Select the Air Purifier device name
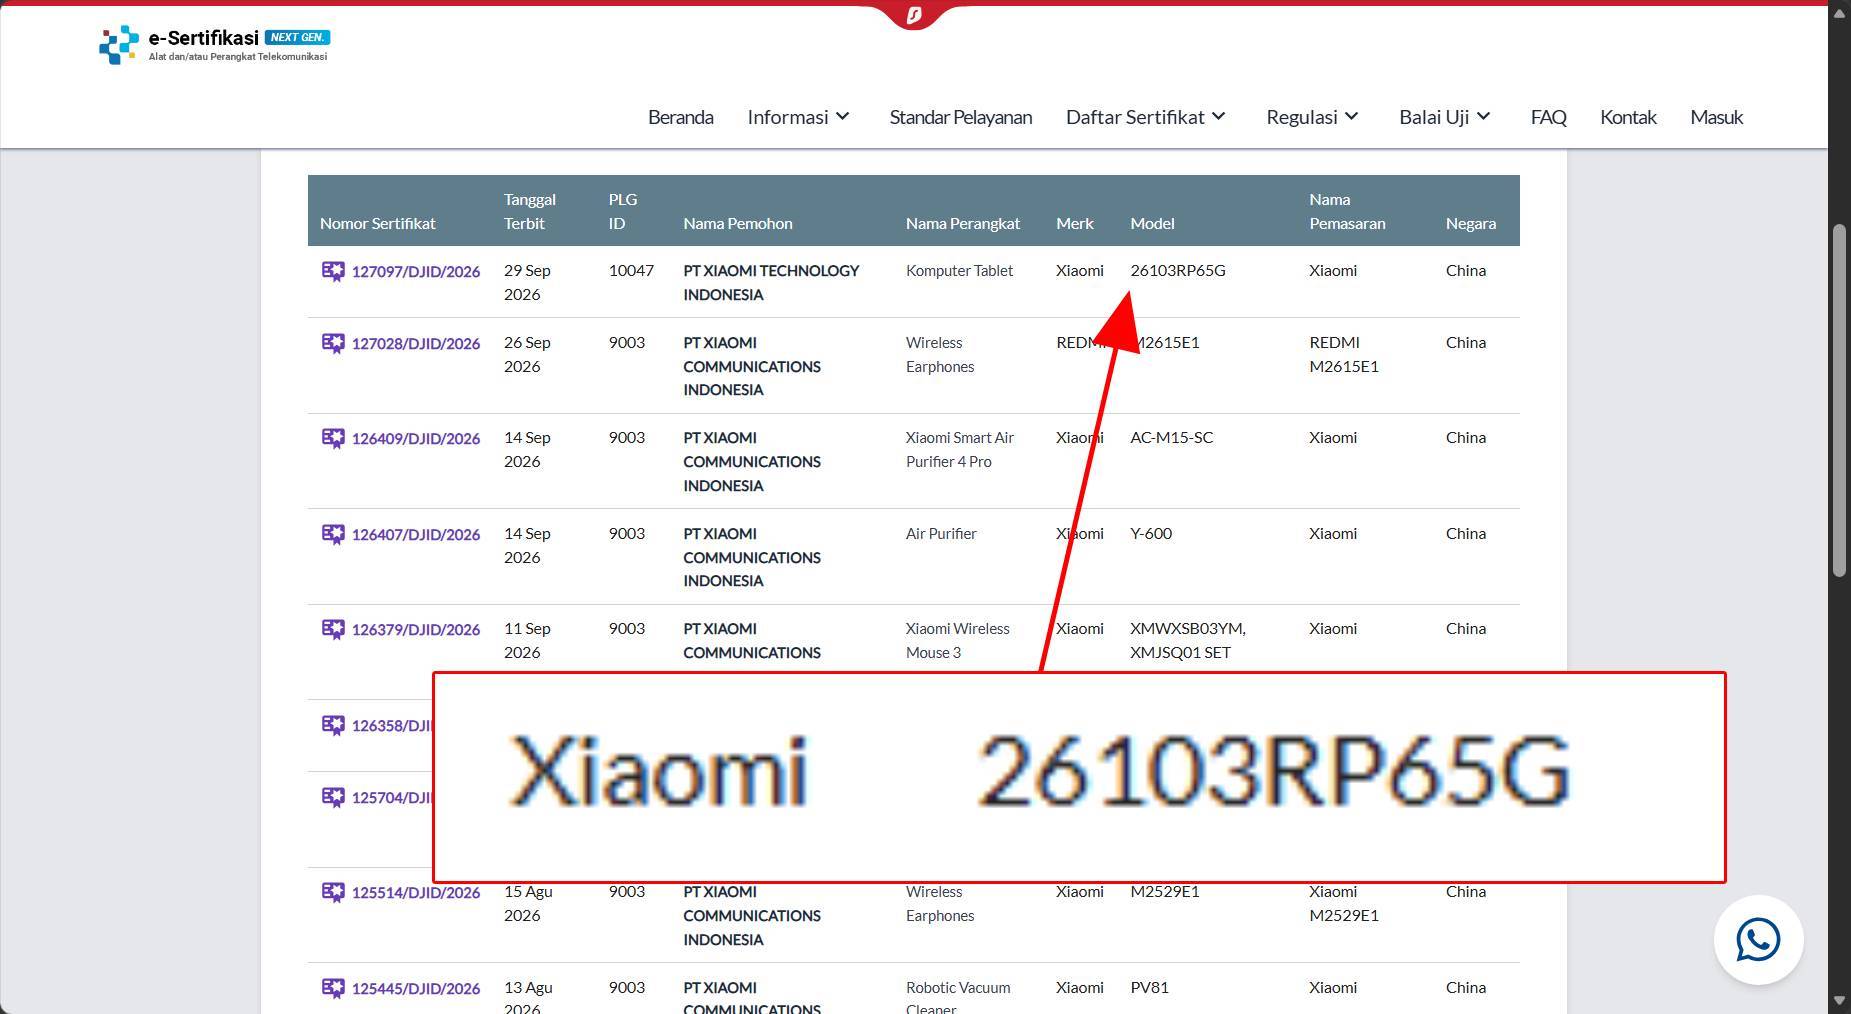This screenshot has width=1851, height=1014. [x=941, y=533]
